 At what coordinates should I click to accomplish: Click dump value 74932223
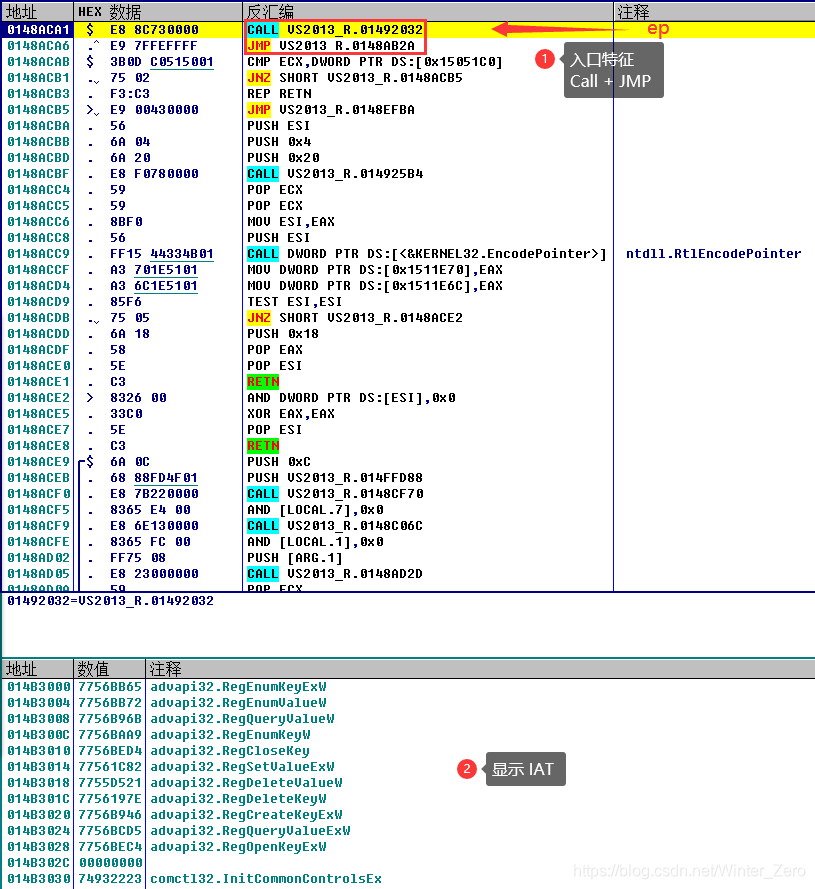pyautogui.click(x=110, y=879)
